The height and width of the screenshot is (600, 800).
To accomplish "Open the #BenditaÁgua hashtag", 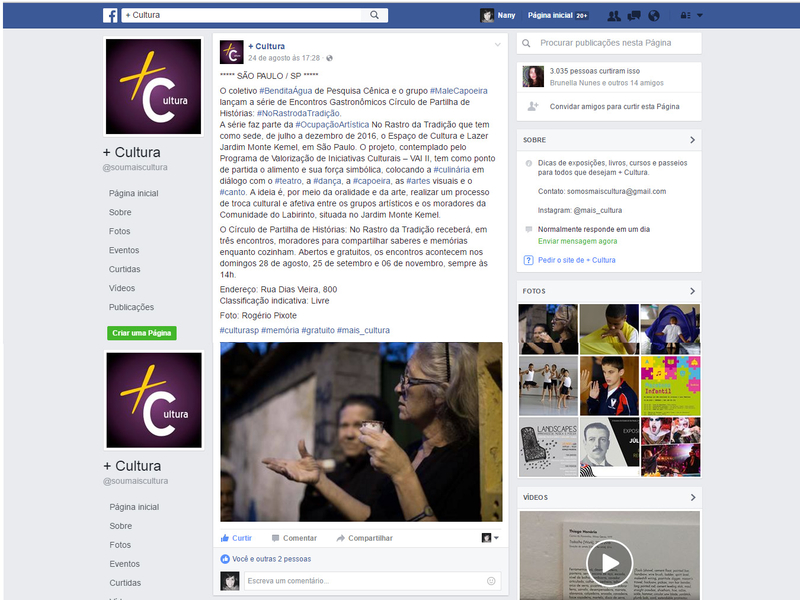I will [x=286, y=91].
